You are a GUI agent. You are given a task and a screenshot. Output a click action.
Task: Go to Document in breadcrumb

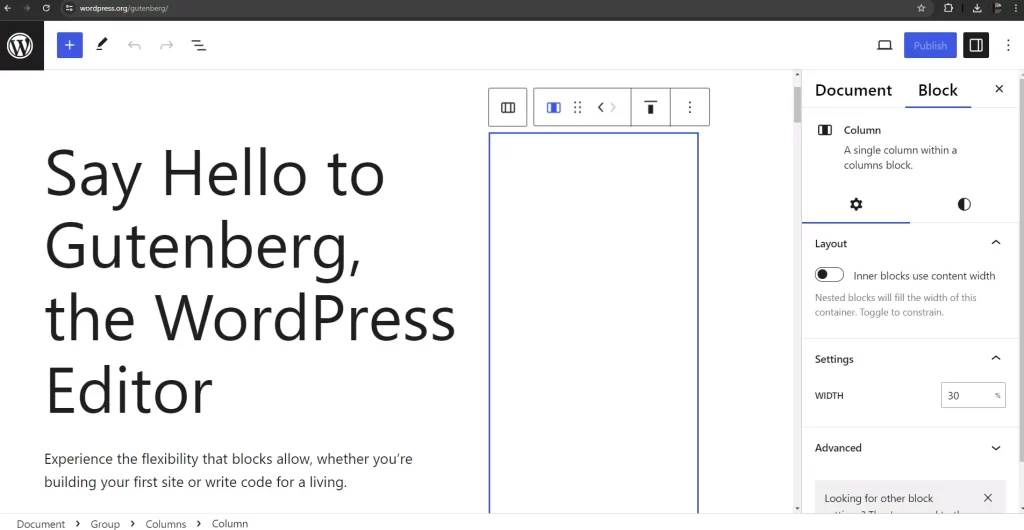click(x=40, y=523)
